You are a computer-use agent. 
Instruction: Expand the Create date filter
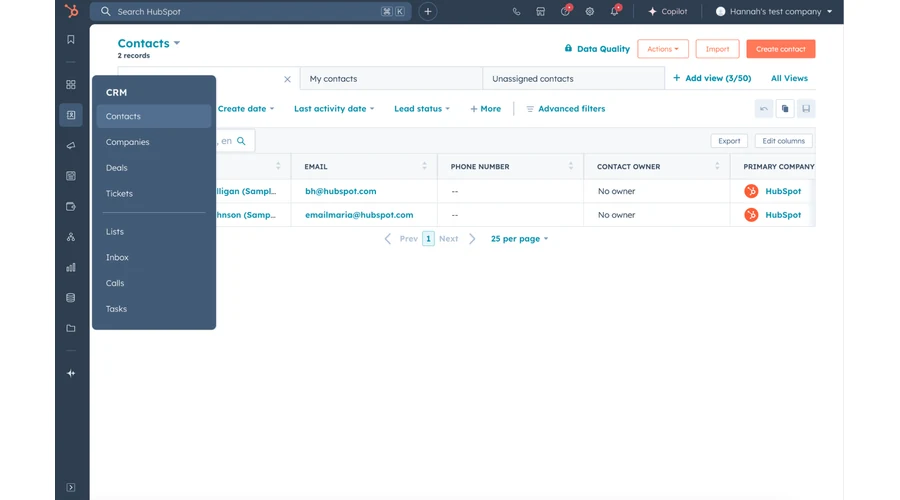pyautogui.click(x=246, y=108)
